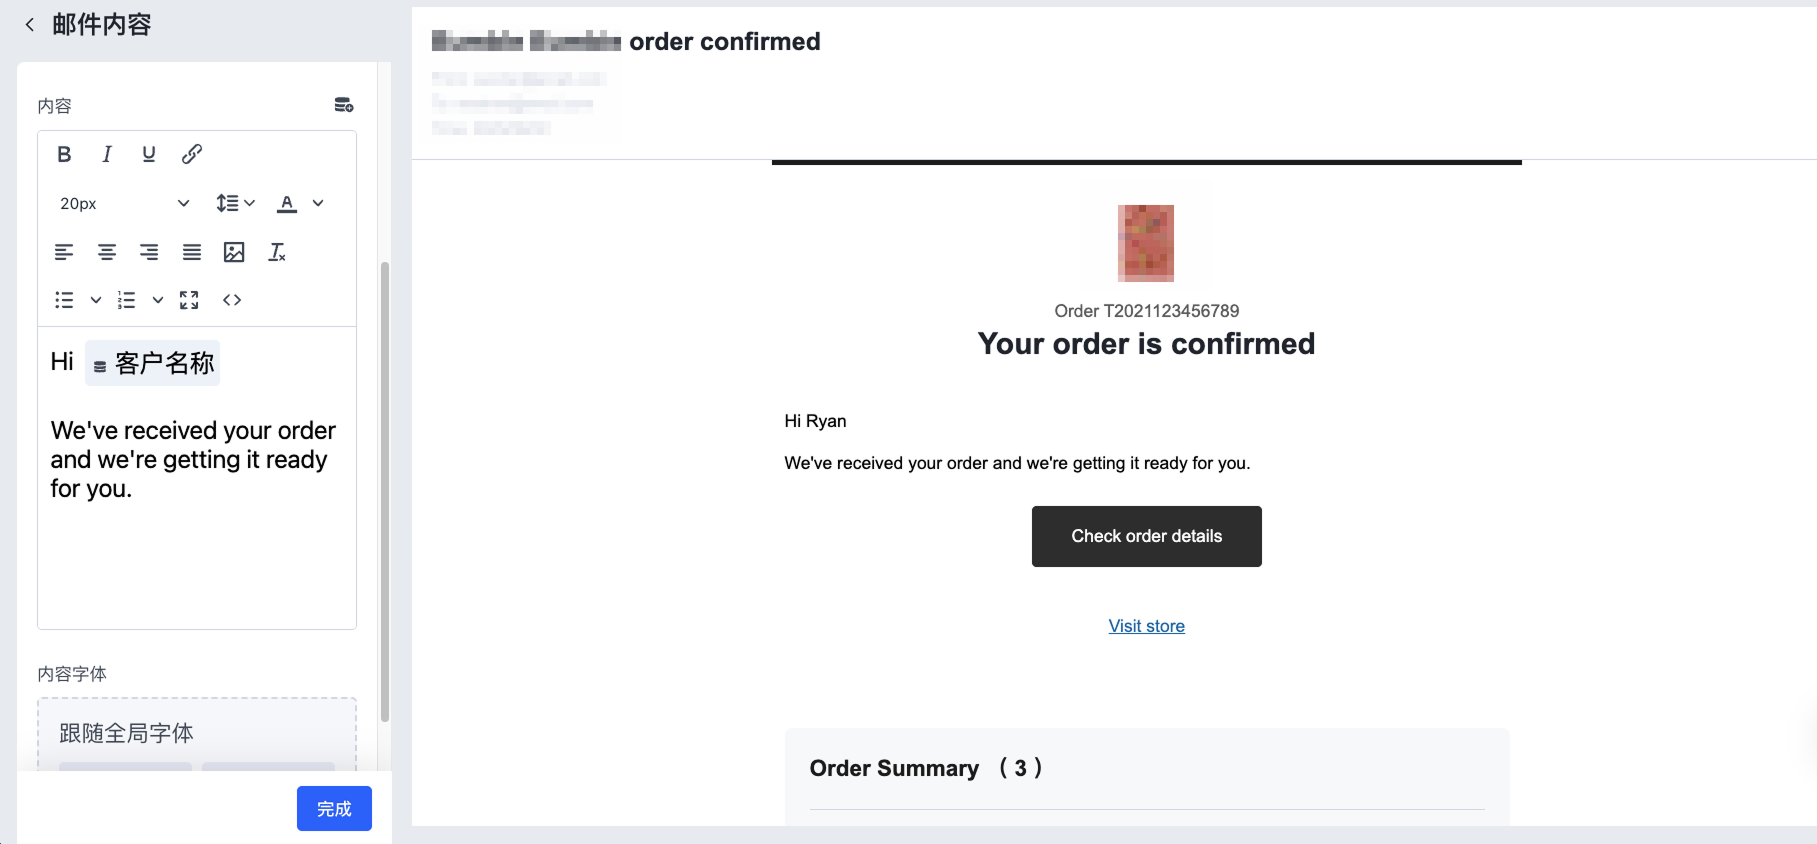The width and height of the screenshot is (1817, 844).
Task: Open line height dropdown
Action: [235, 203]
